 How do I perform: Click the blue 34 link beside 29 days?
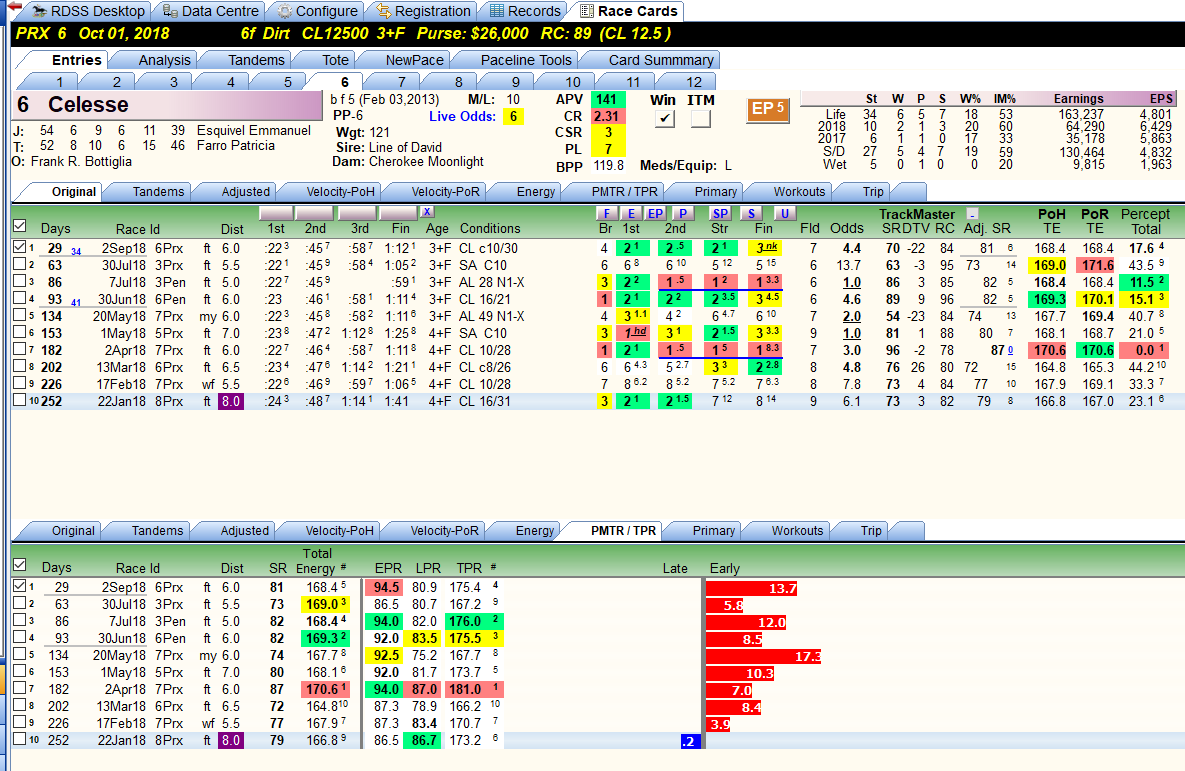[x=76, y=251]
